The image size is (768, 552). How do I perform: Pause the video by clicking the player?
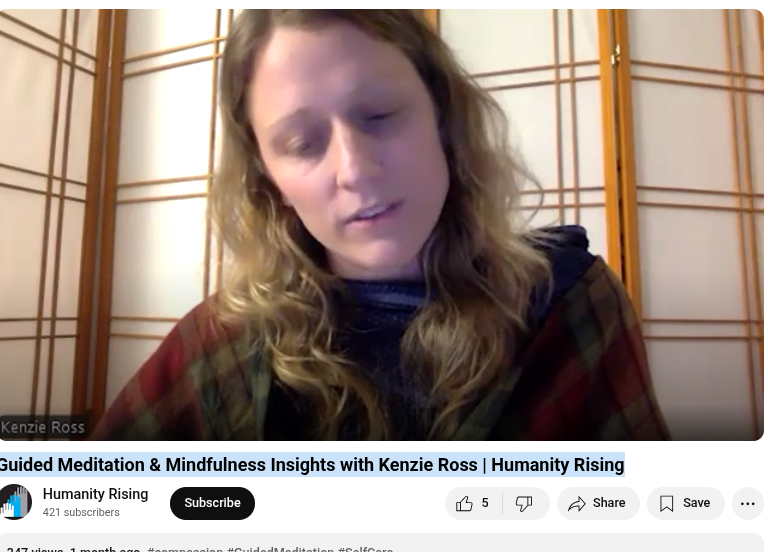[382, 224]
